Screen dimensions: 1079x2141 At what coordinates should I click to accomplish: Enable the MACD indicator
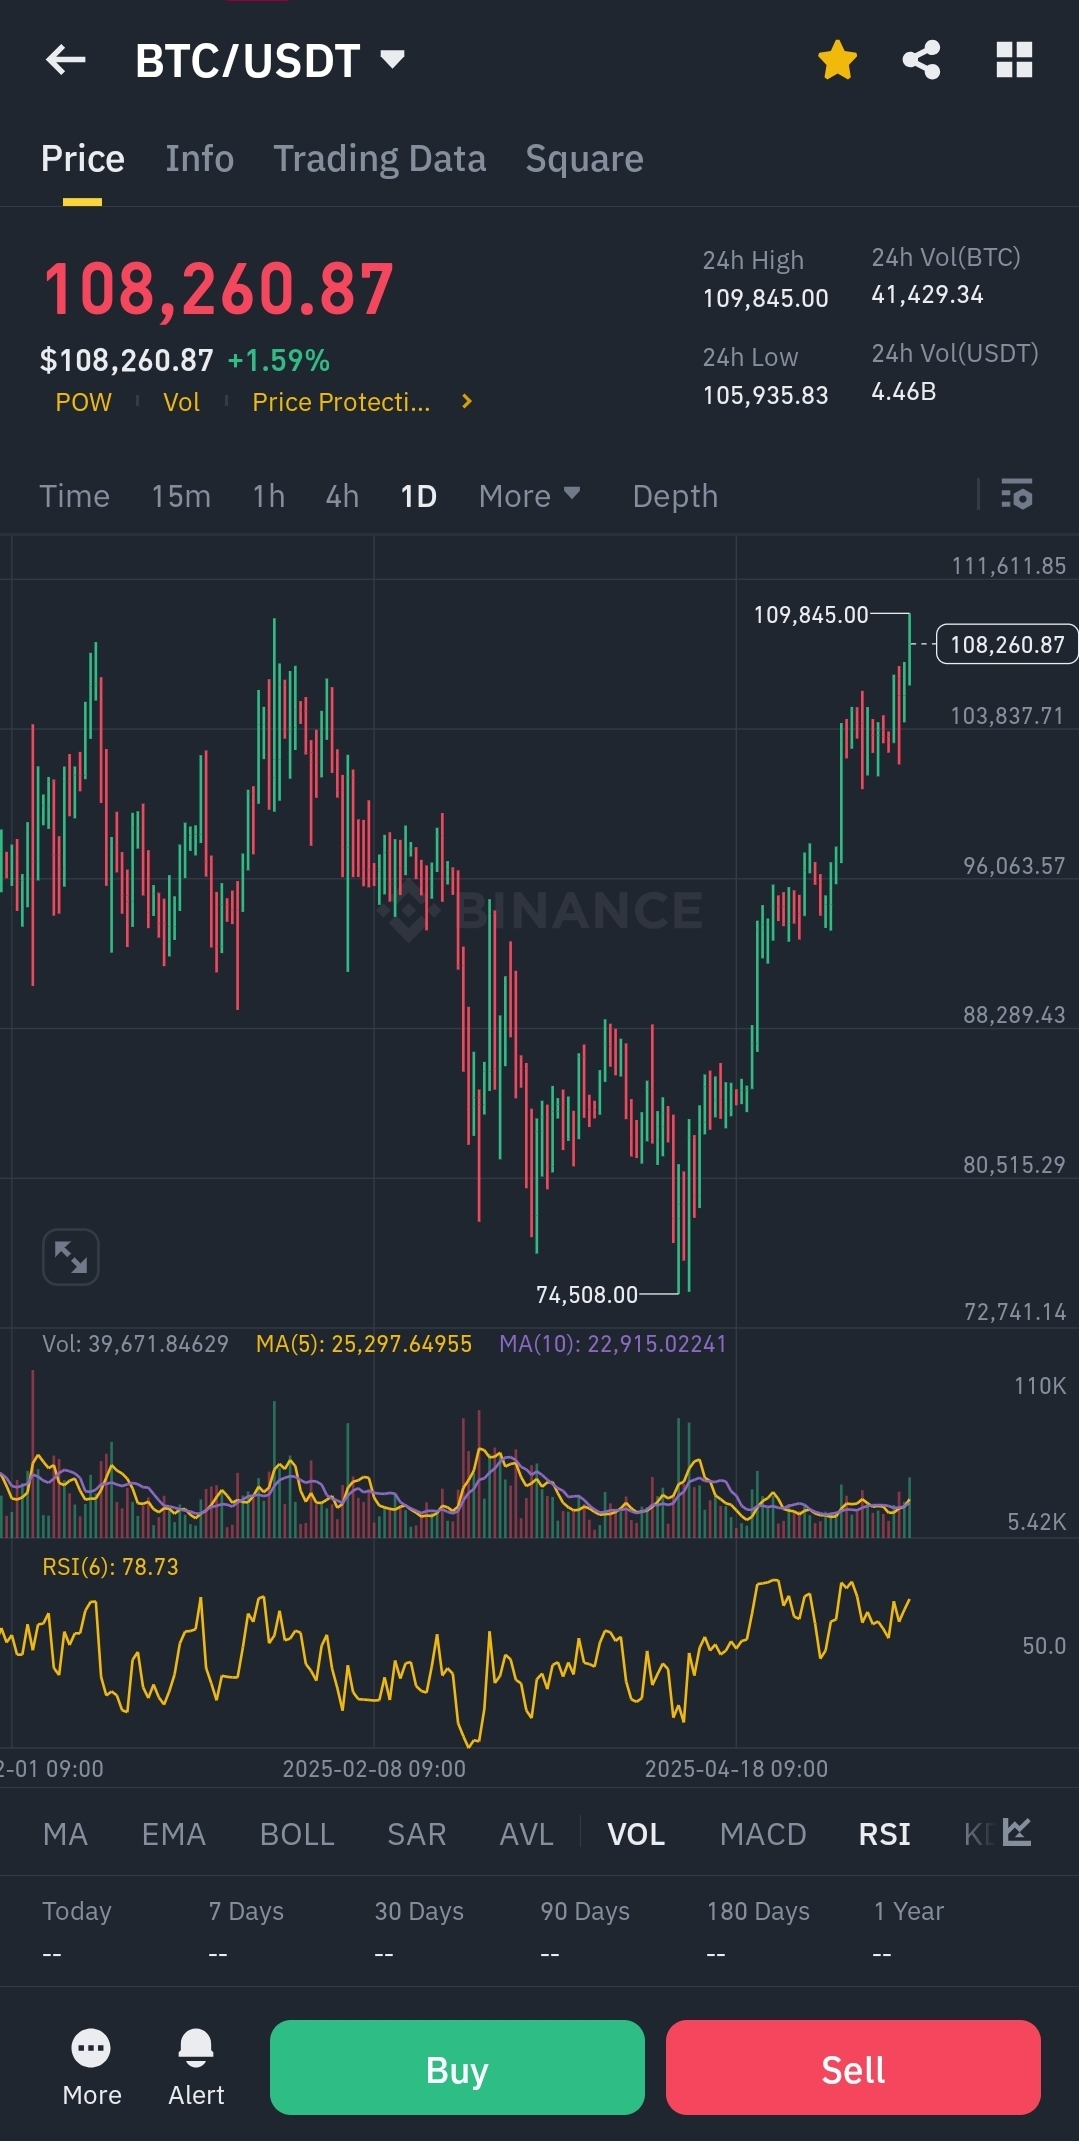pyautogui.click(x=763, y=1834)
